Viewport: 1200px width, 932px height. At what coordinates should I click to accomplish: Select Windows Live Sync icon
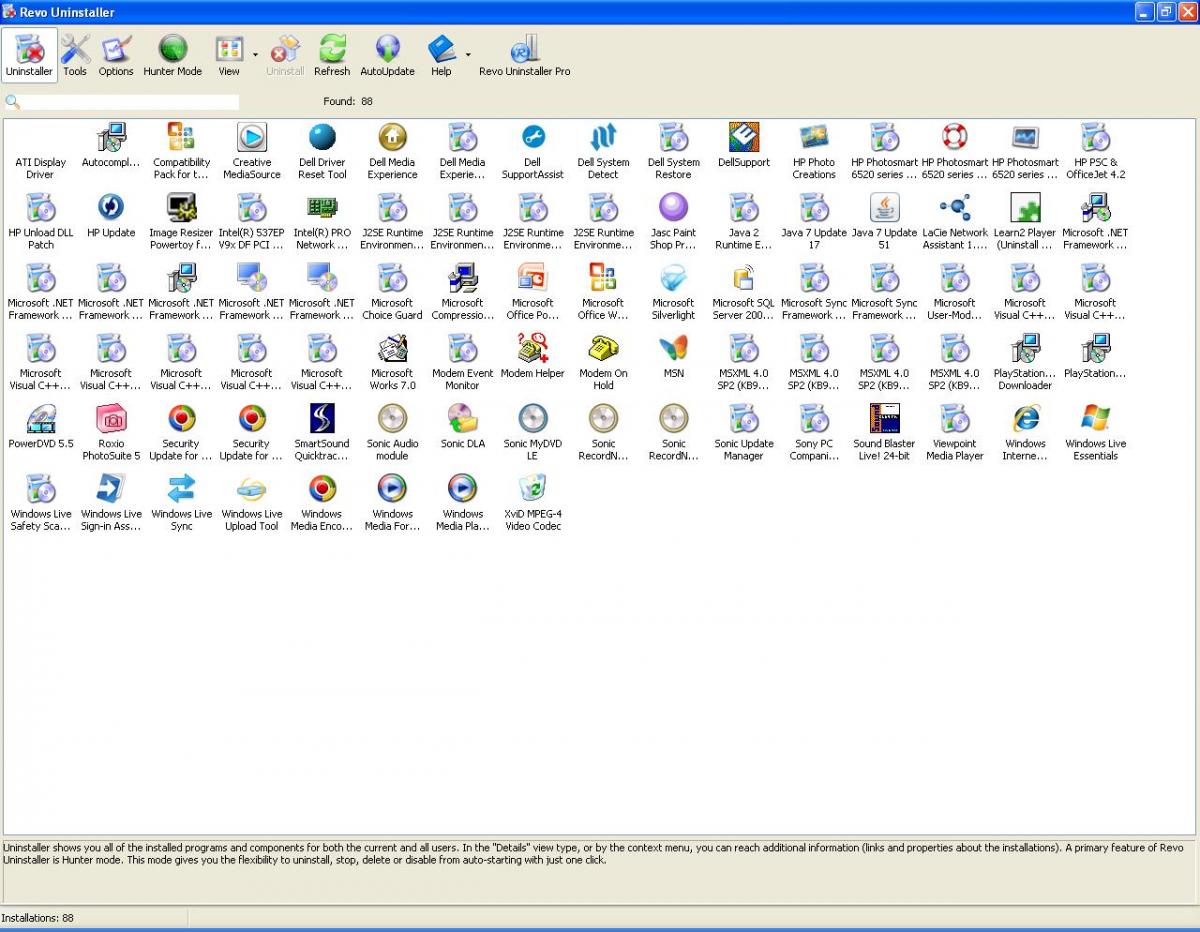pyautogui.click(x=181, y=489)
